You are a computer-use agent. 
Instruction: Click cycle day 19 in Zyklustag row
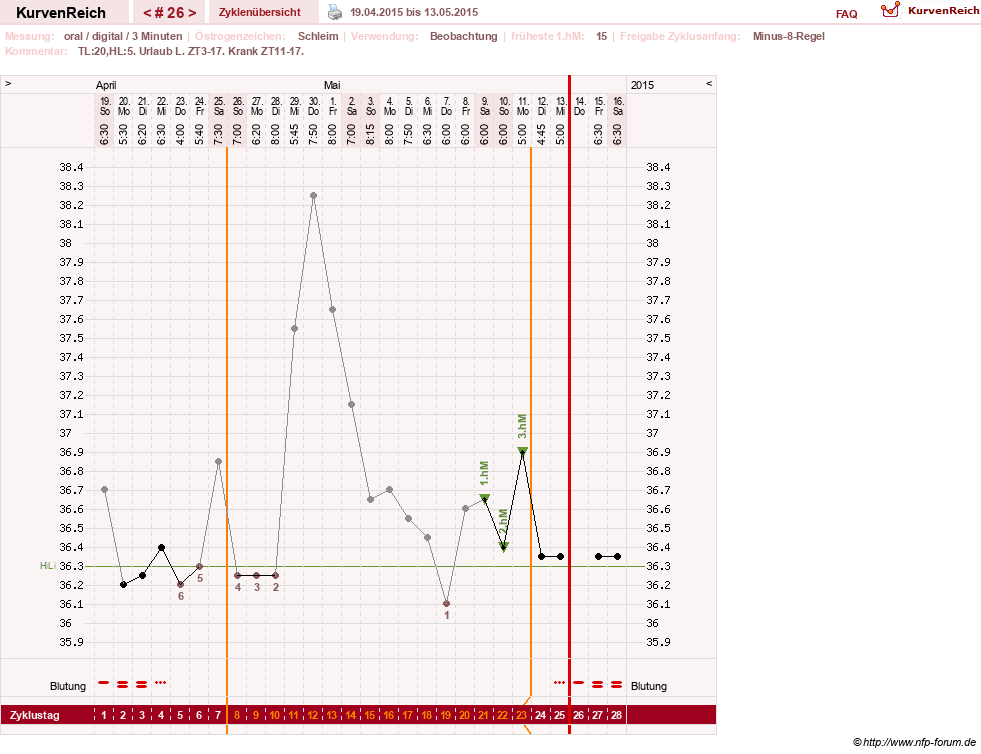click(446, 715)
